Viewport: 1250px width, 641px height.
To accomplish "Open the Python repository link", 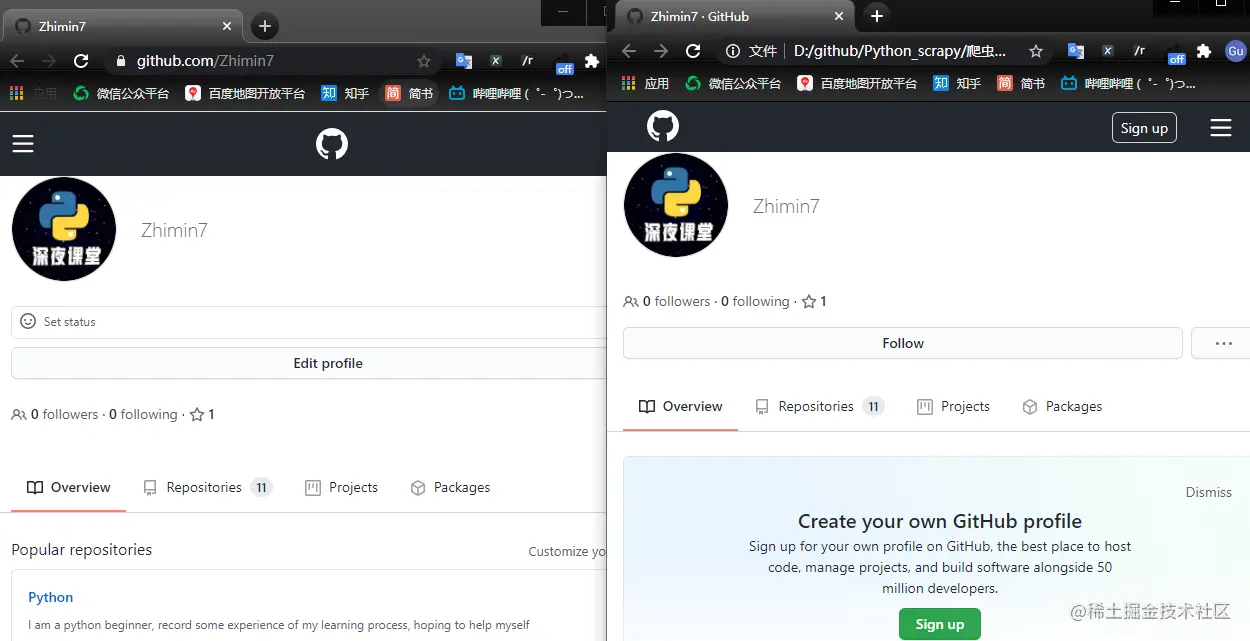I will click(x=51, y=597).
